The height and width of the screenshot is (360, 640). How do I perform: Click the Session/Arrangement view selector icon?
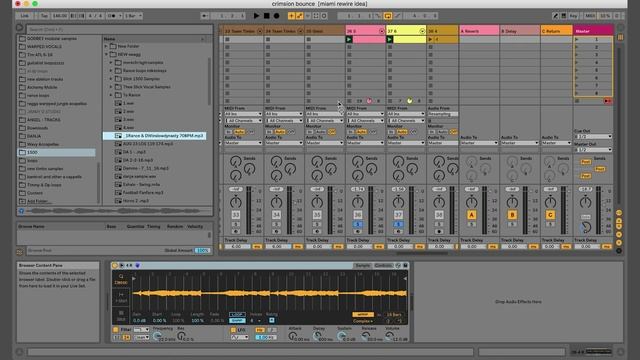click(x=620, y=37)
